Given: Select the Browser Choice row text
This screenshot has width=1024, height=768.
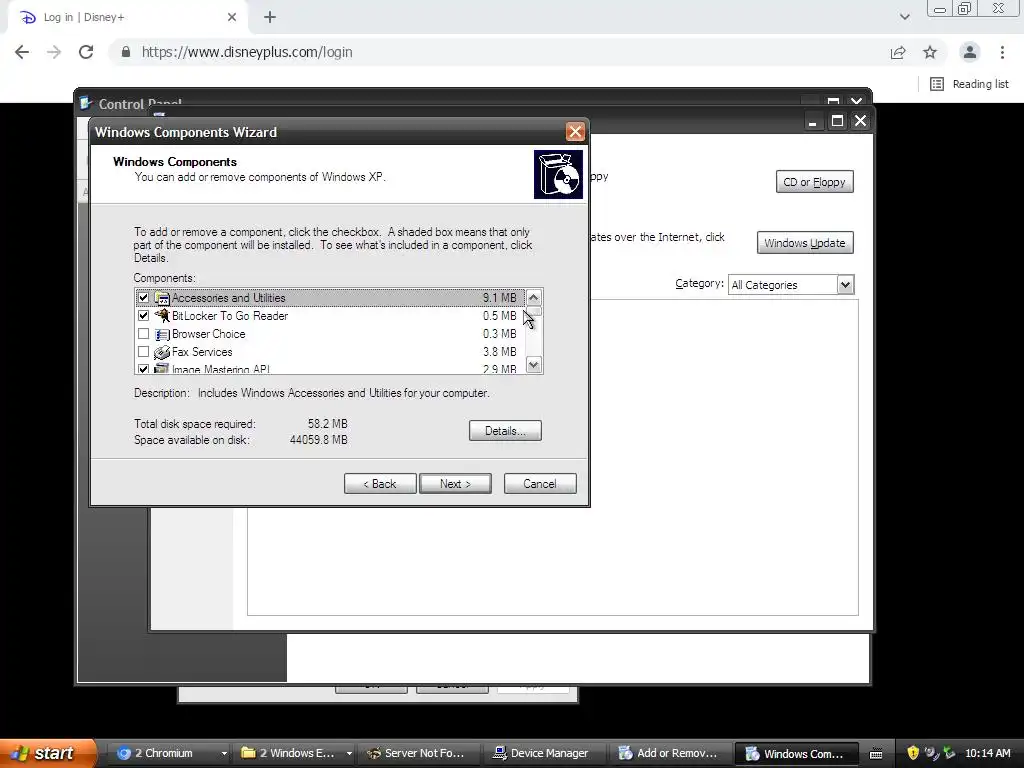Looking at the screenshot, I should click(x=208, y=334).
